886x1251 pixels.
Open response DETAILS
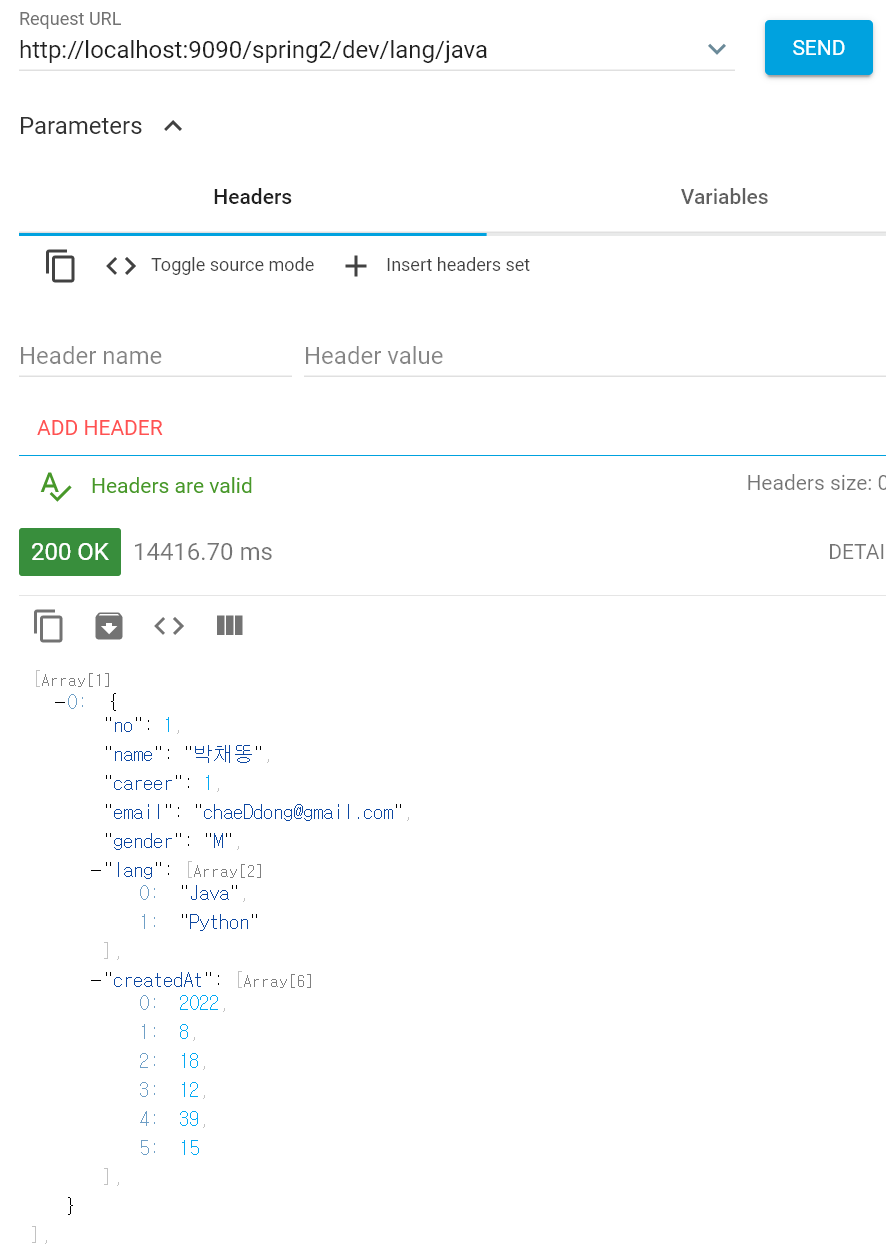pos(856,552)
